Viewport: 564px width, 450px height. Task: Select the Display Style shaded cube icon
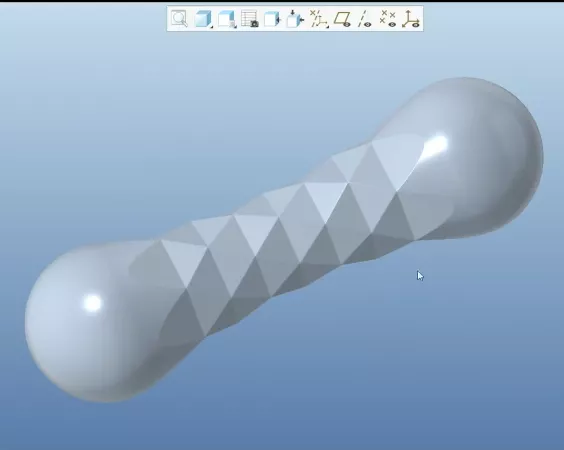(x=203, y=18)
